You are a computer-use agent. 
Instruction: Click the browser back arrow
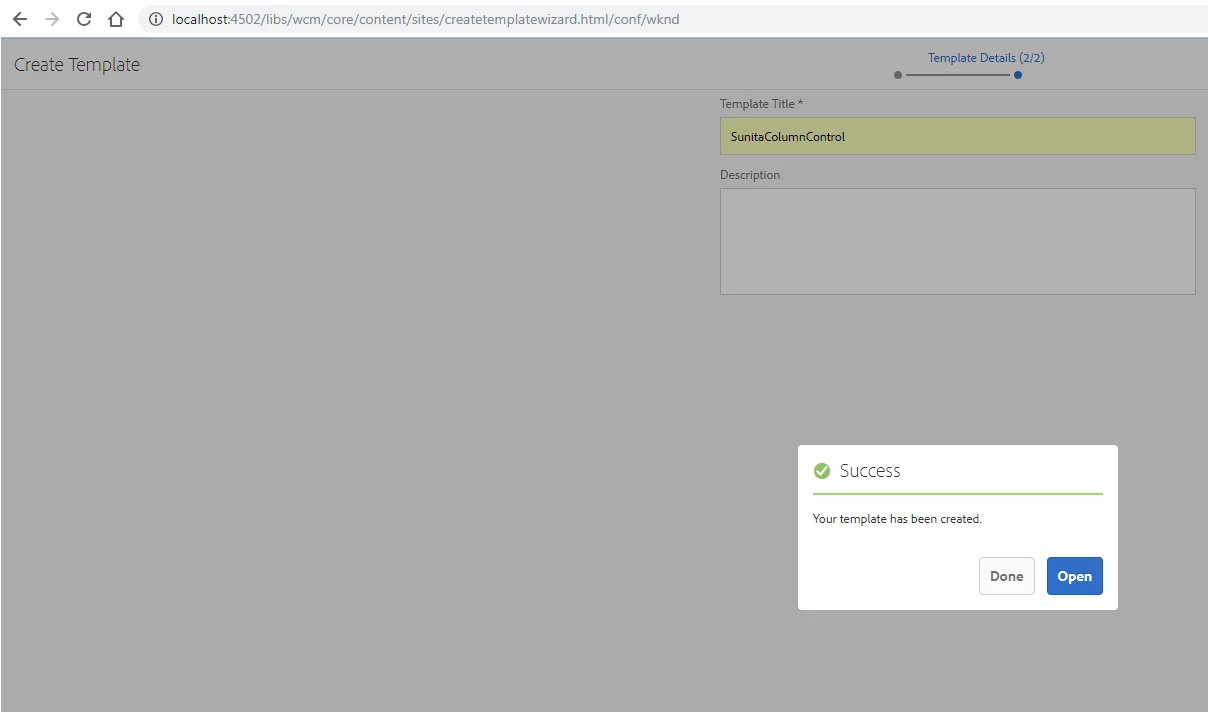[x=20, y=19]
